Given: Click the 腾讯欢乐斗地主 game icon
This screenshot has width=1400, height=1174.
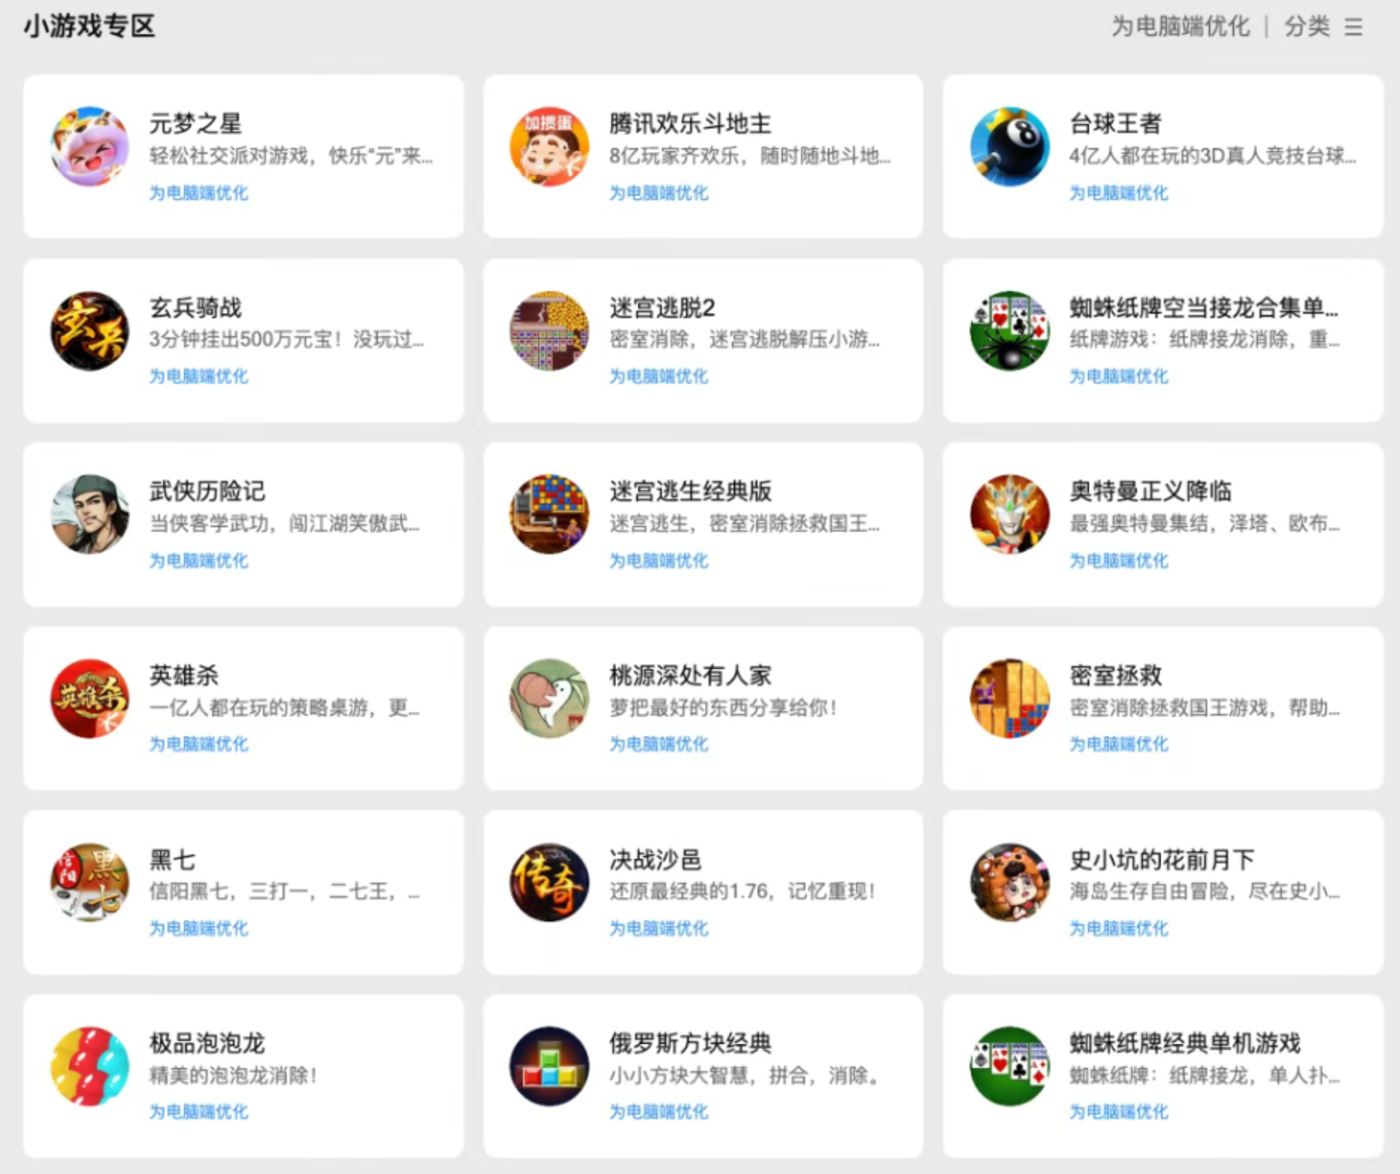Looking at the screenshot, I should (549, 147).
